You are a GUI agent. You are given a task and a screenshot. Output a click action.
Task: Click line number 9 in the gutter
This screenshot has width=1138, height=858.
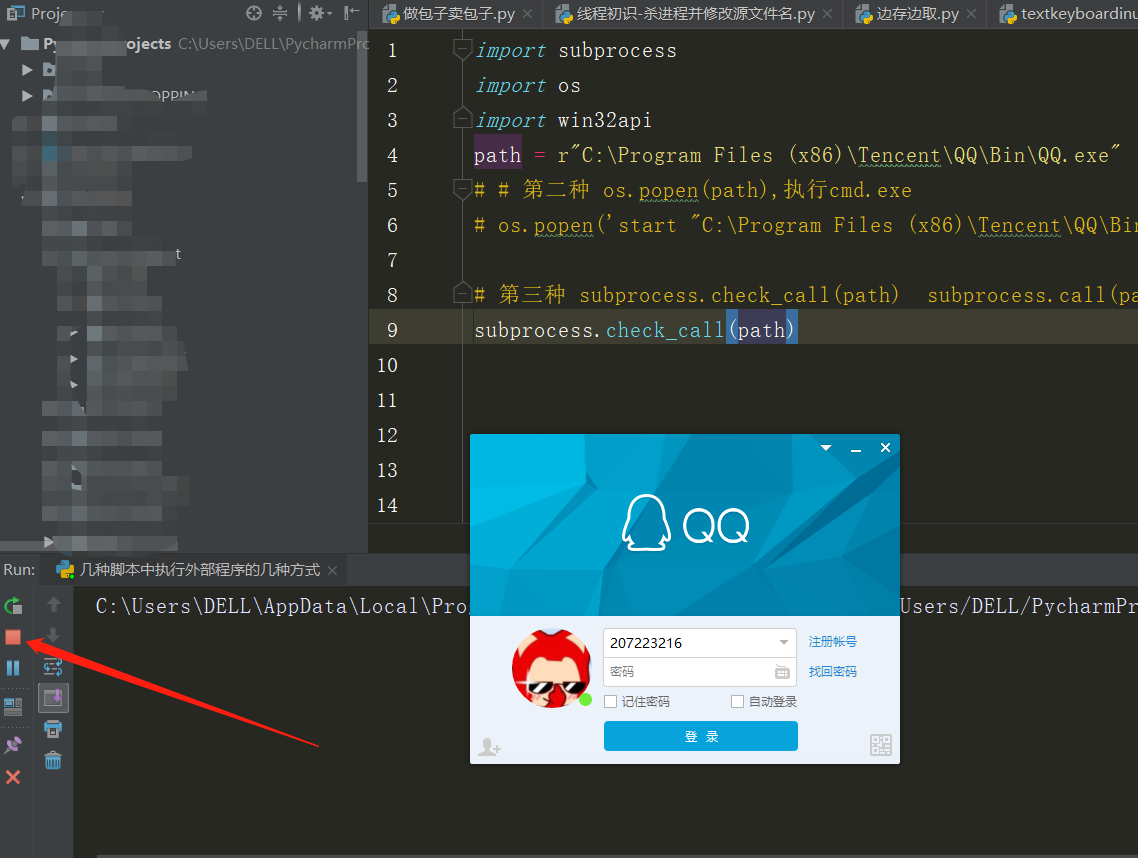point(392,330)
